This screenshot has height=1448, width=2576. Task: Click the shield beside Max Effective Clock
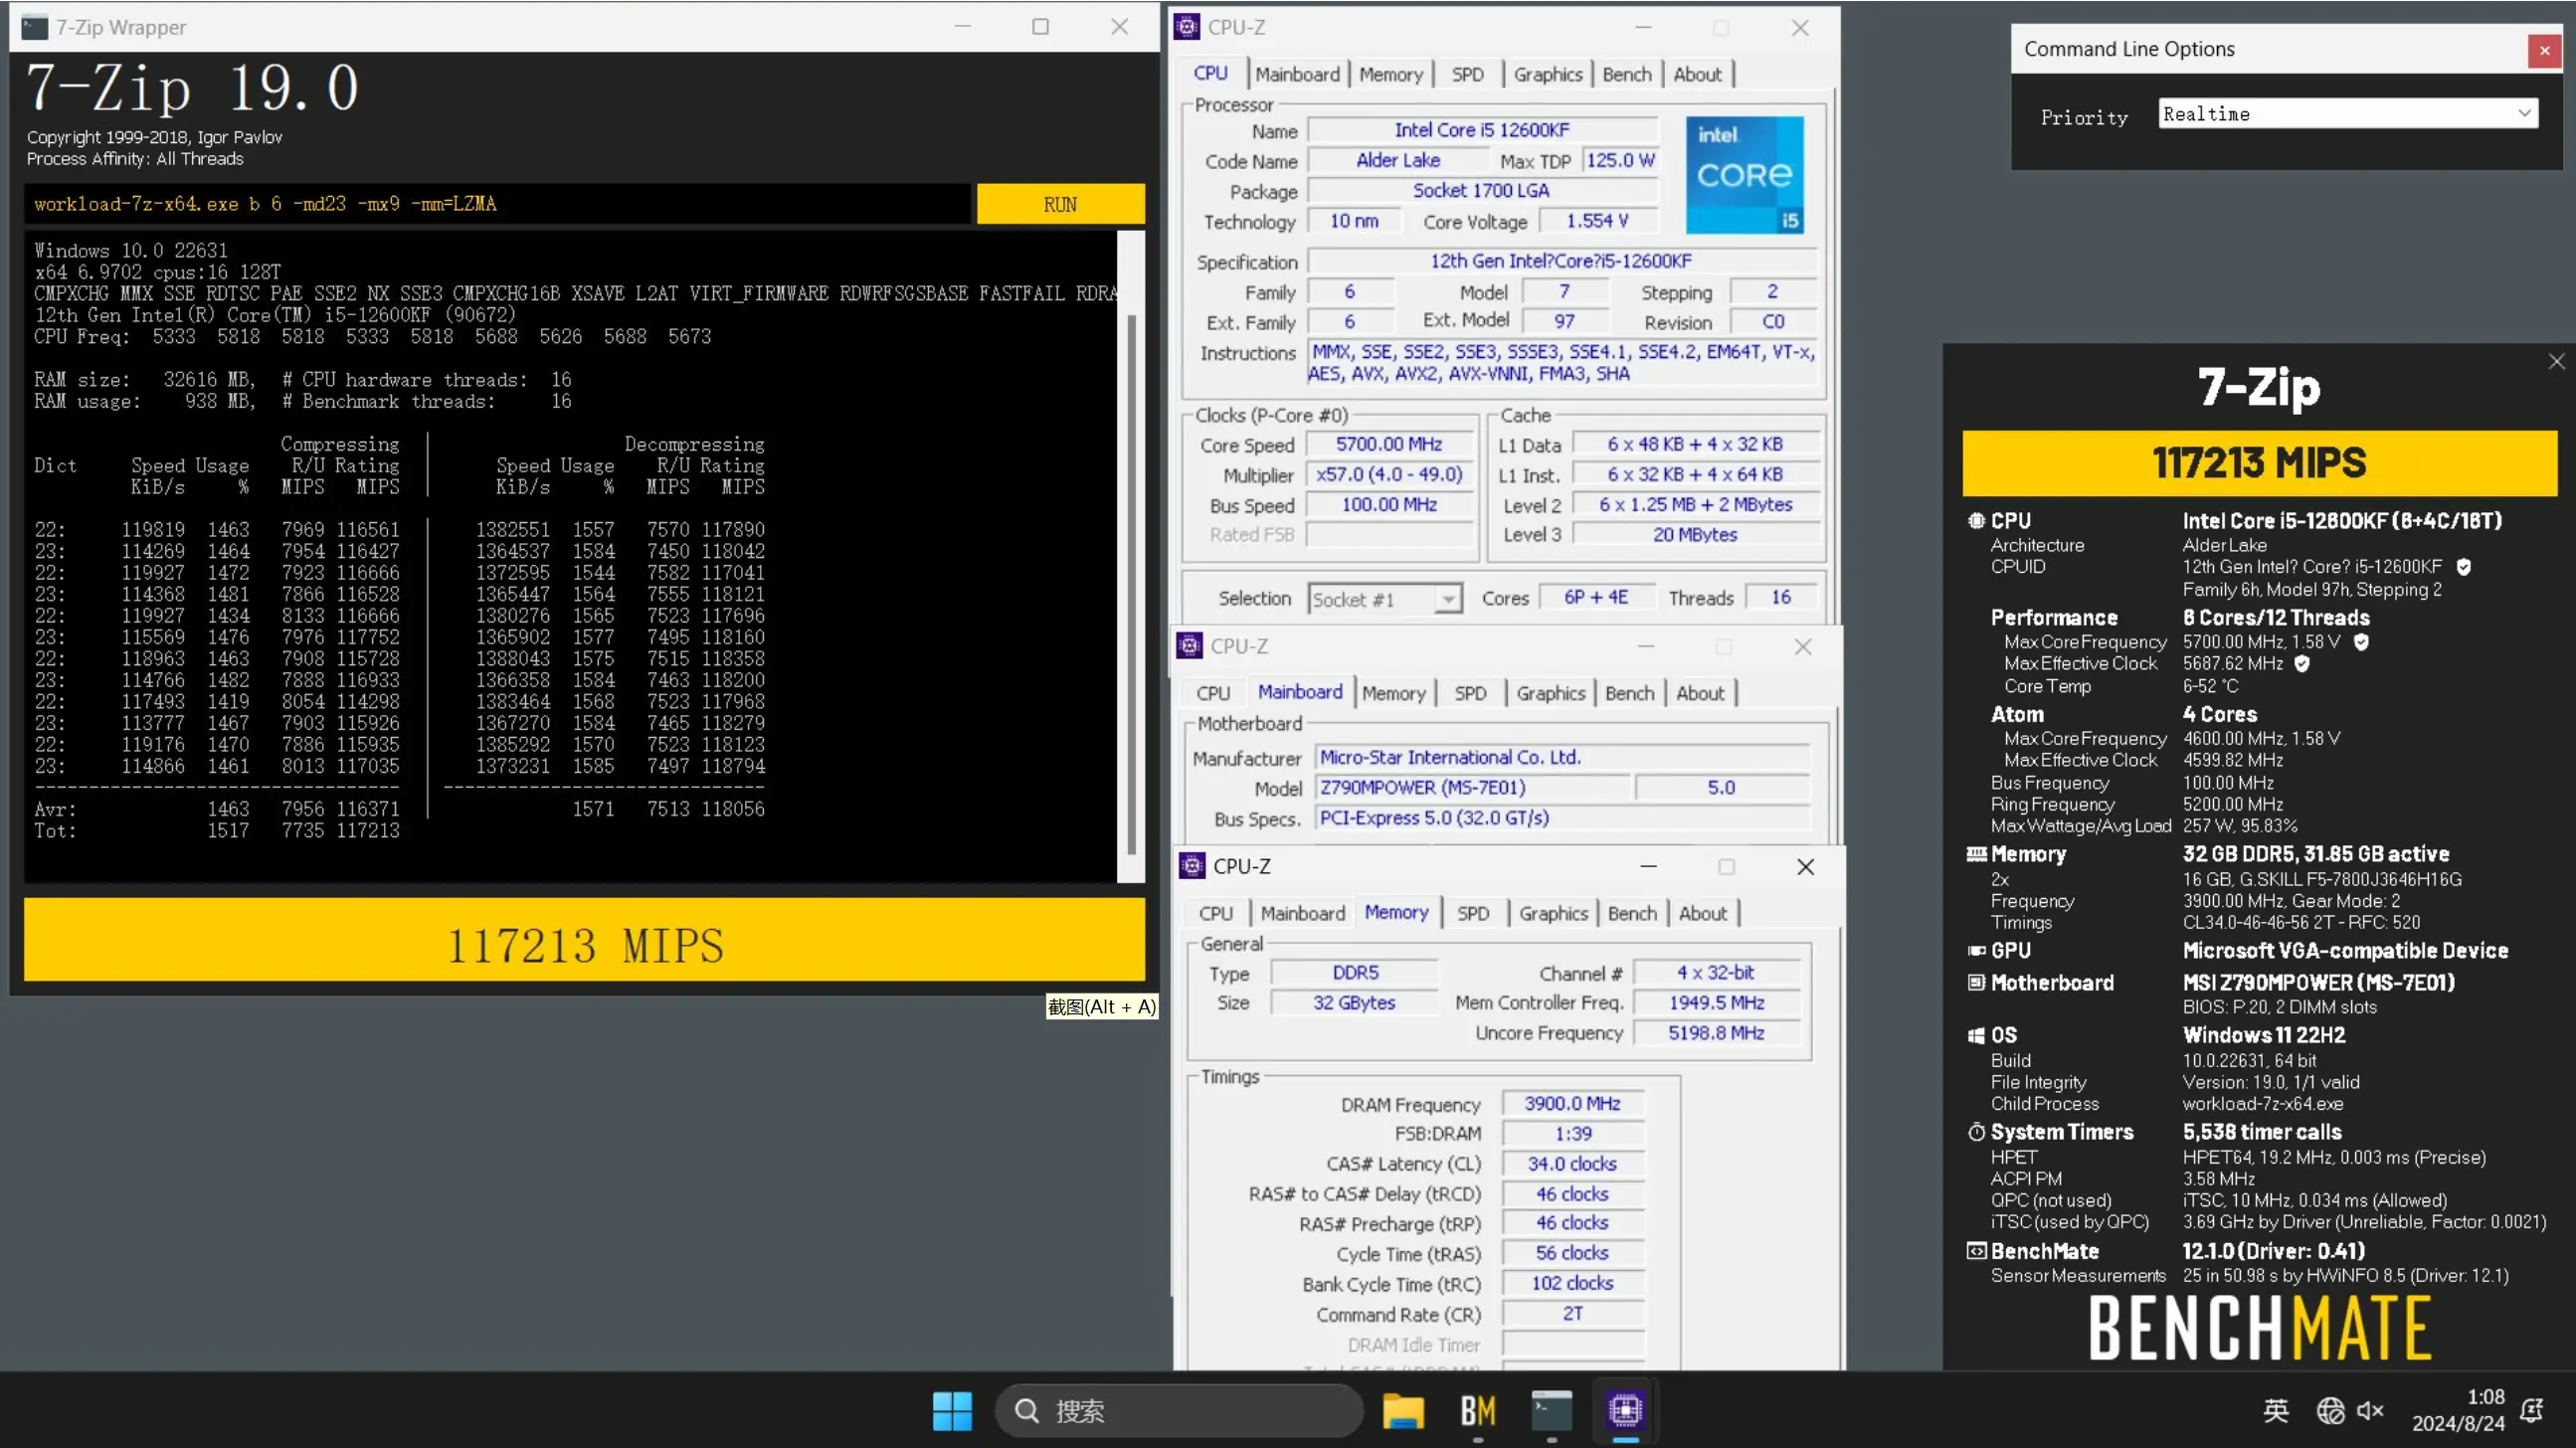2302,664
